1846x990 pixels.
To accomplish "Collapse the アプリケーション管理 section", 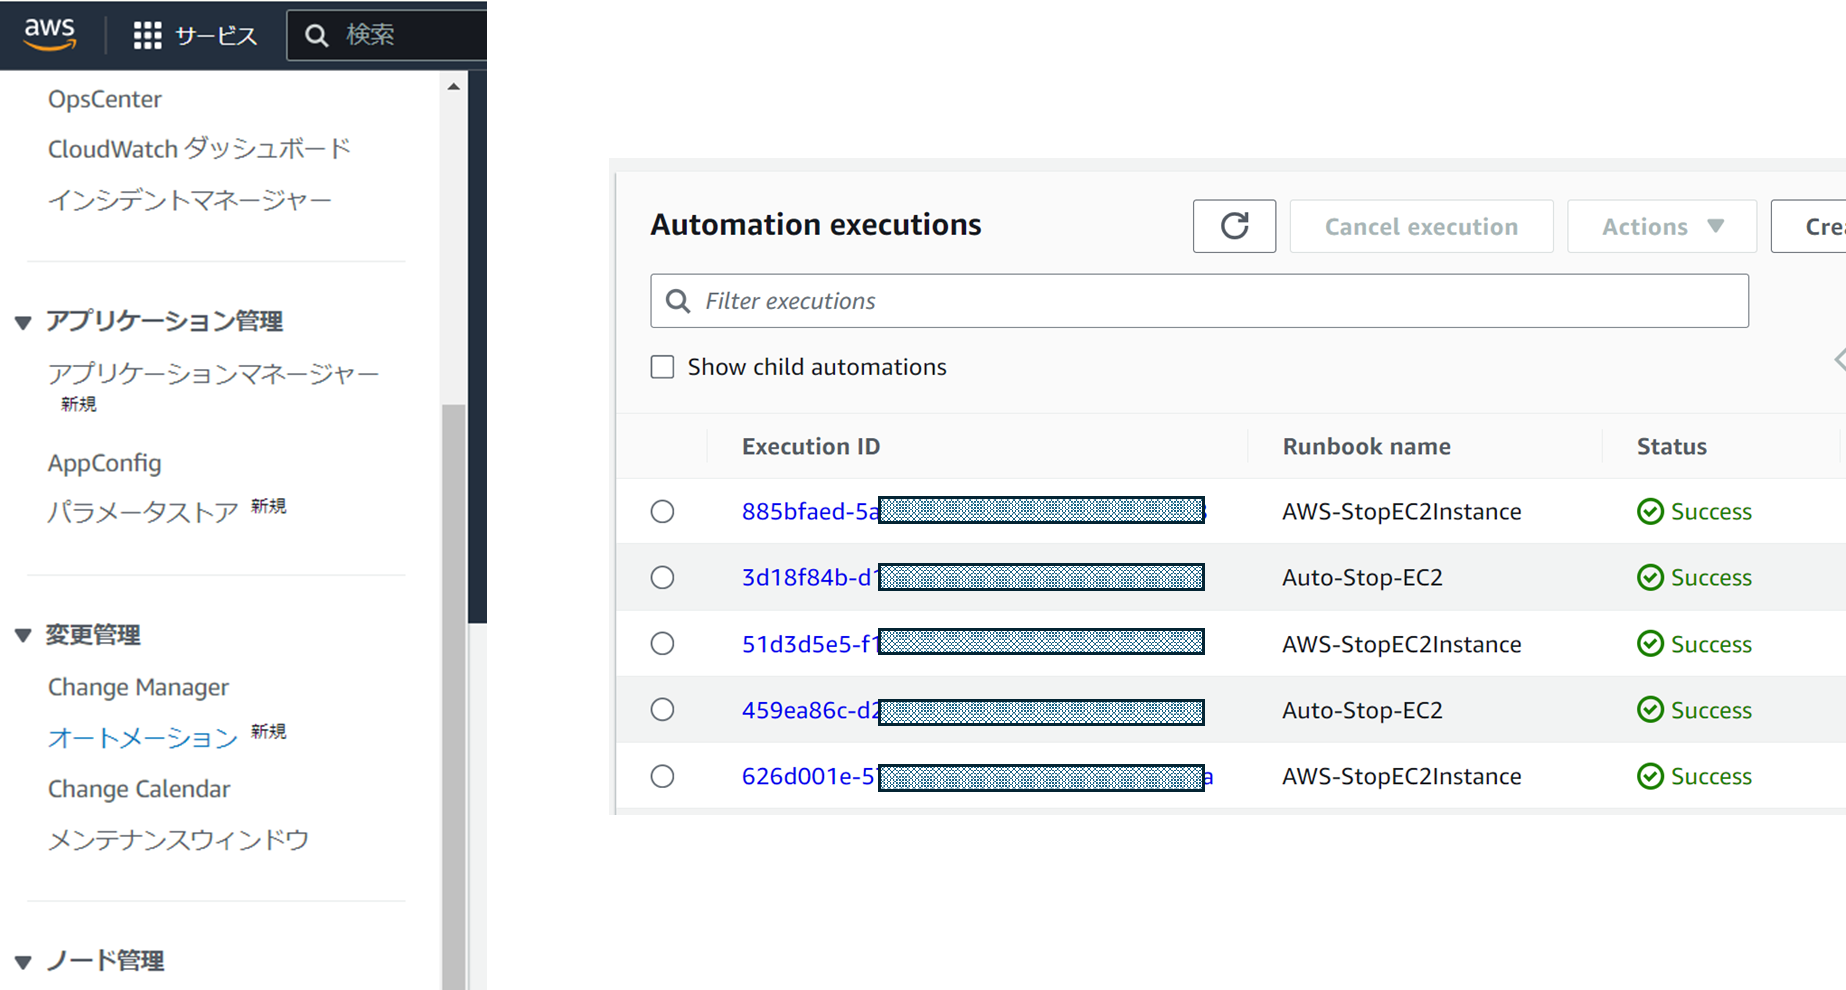I will 23,322.
